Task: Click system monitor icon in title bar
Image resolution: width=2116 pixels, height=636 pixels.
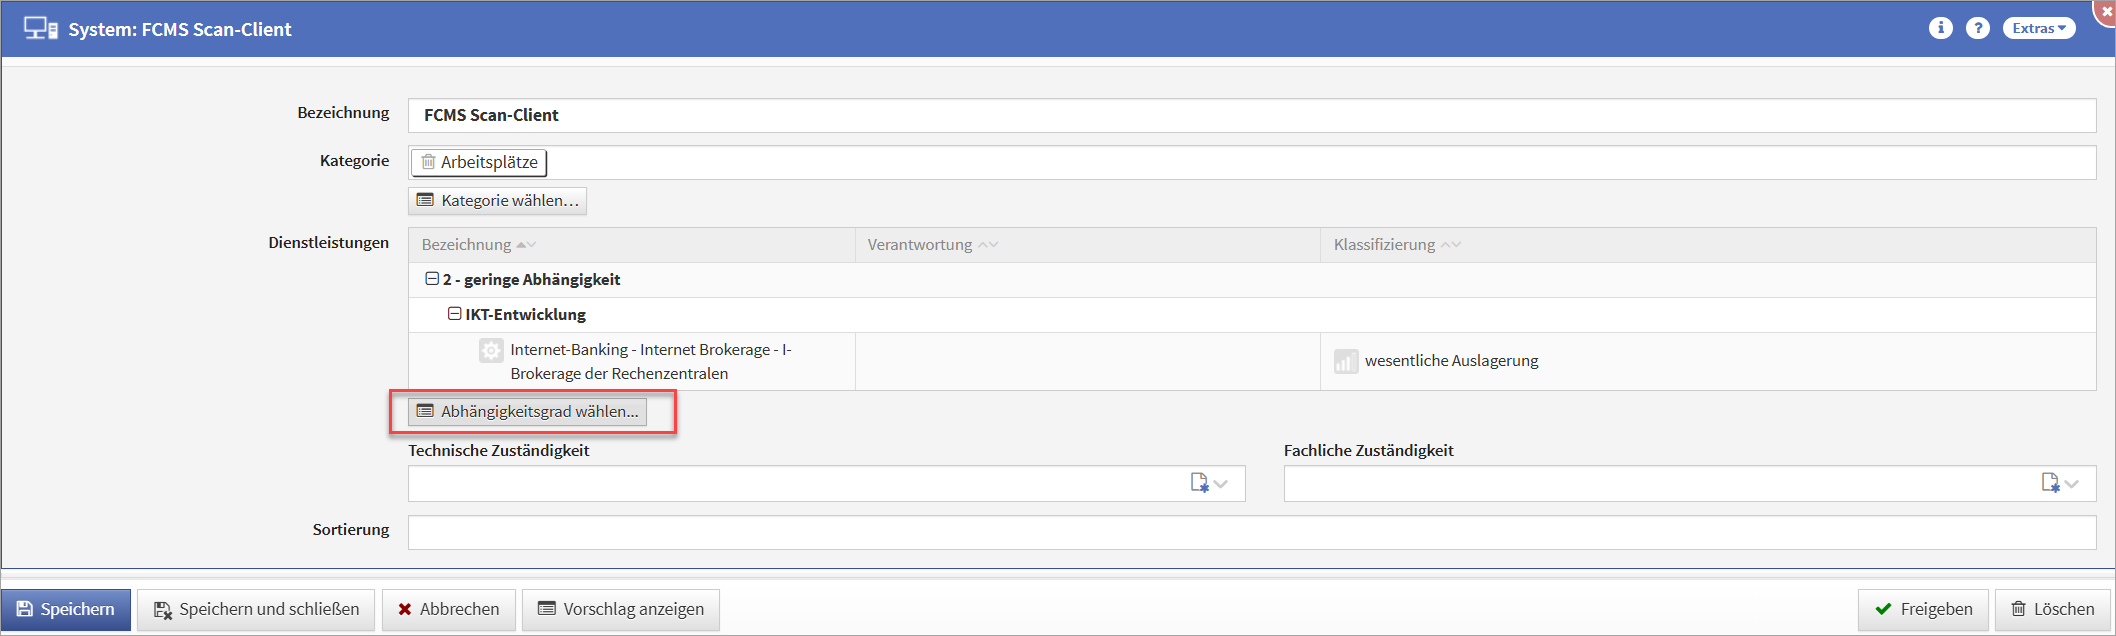Action: tap(40, 29)
